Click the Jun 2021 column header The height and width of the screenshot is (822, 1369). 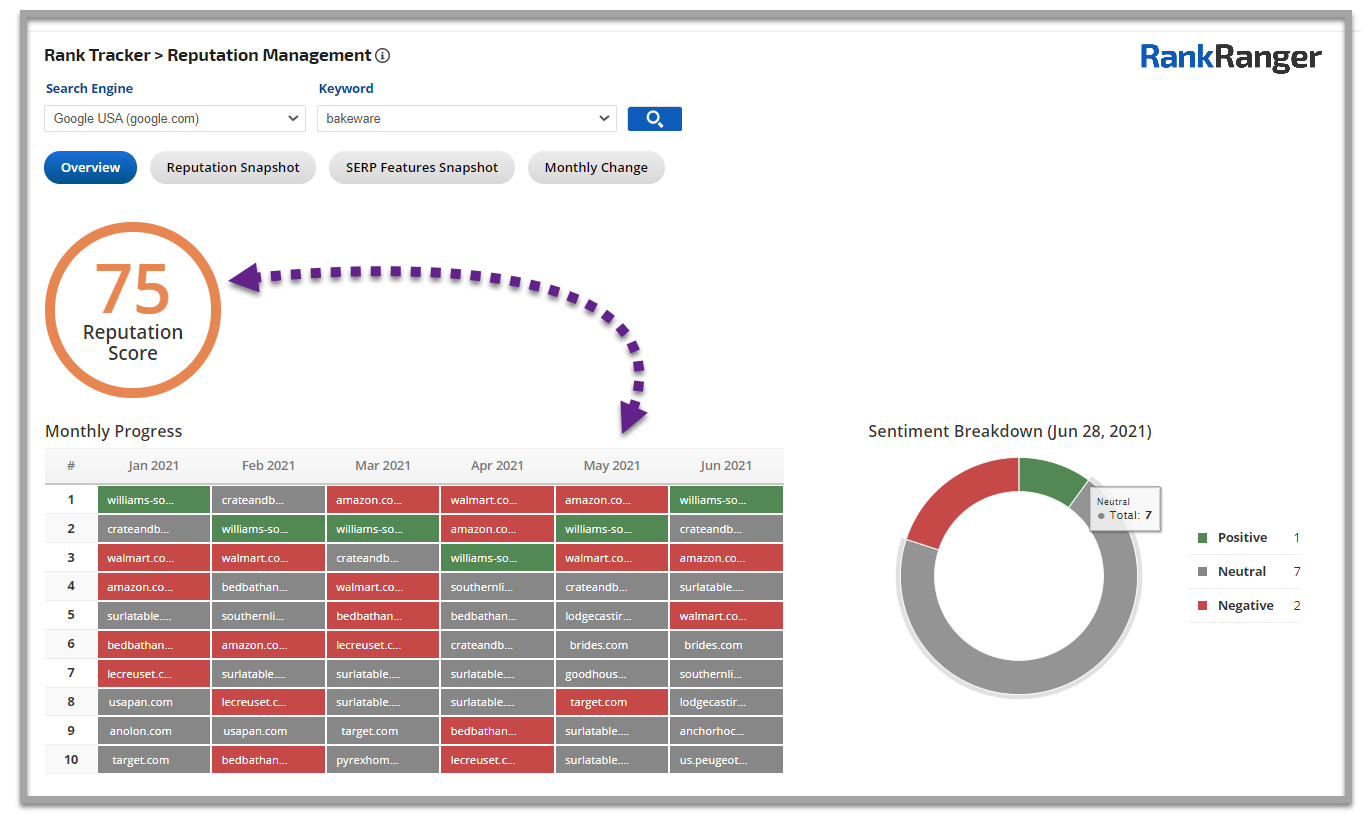pos(726,466)
